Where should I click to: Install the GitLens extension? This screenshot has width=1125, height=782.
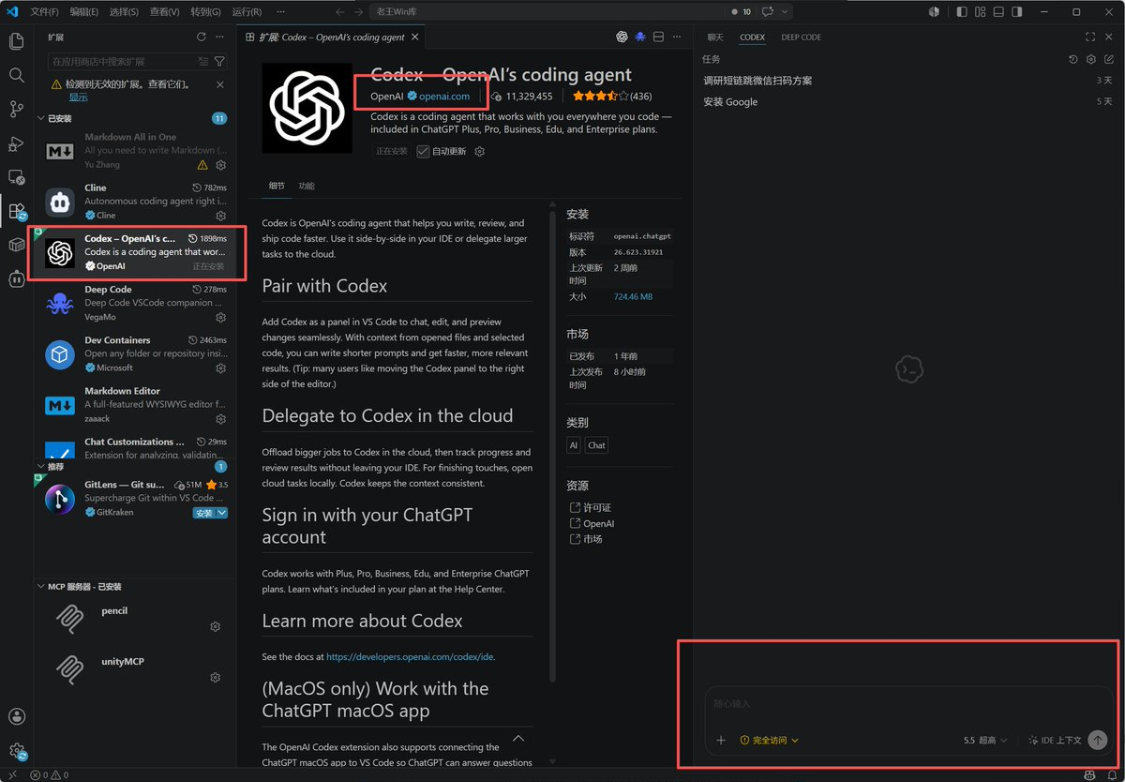204,513
